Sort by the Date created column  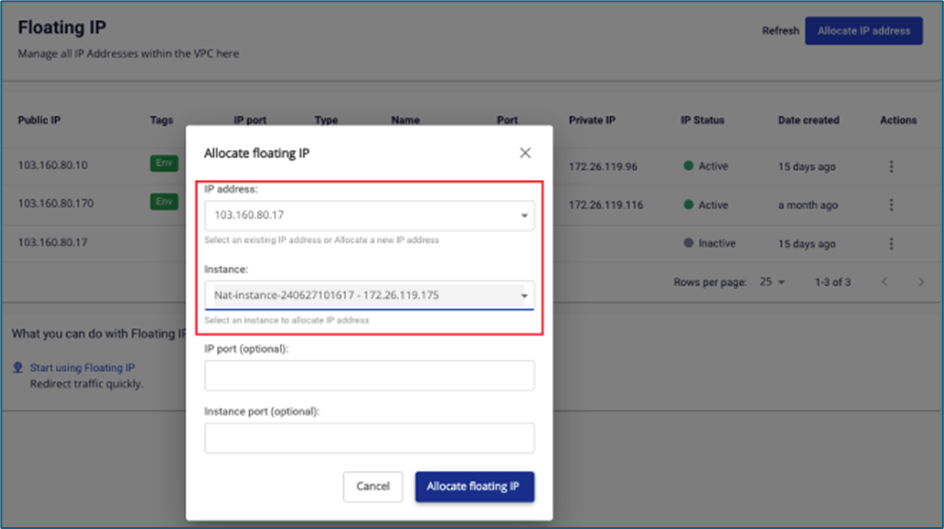click(808, 120)
